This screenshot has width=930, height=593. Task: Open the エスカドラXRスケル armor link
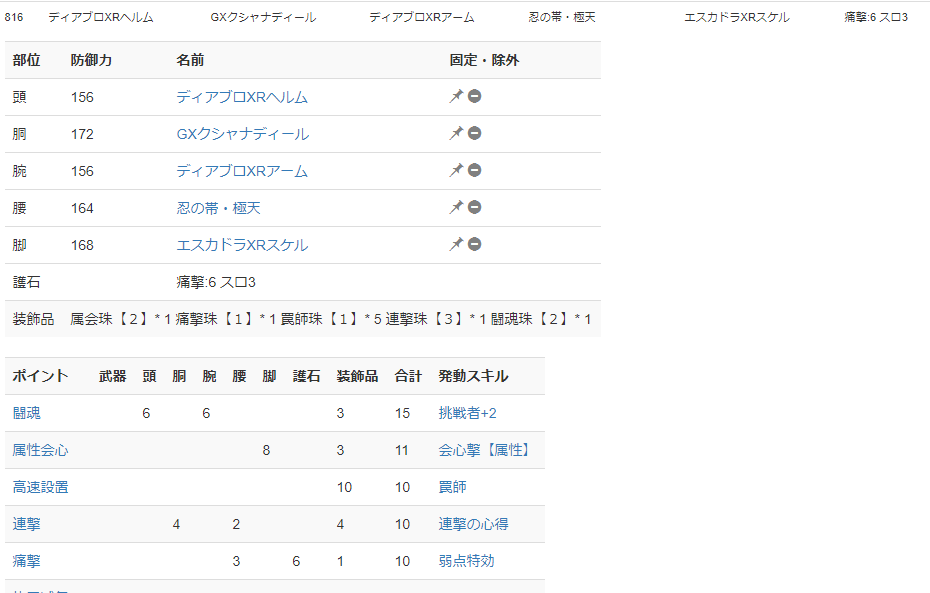click(242, 245)
